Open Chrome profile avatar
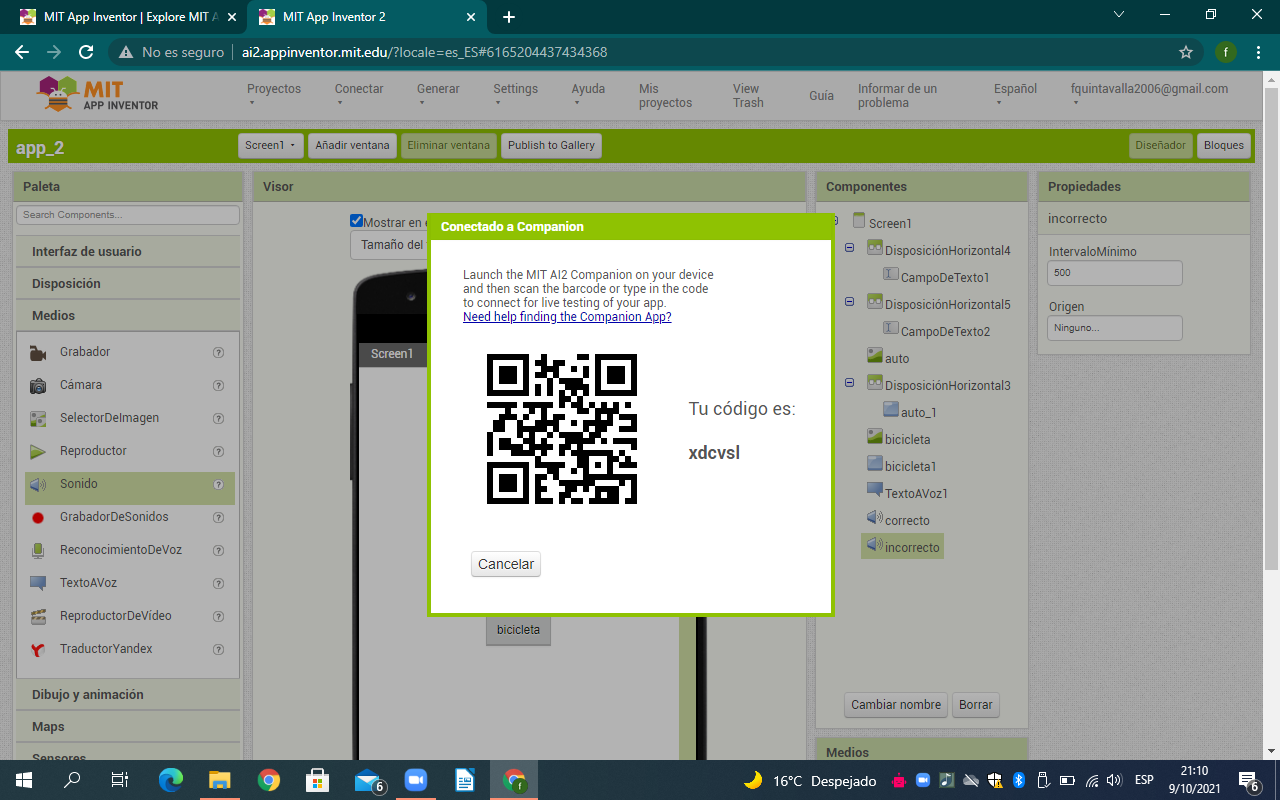1280x800 pixels. pos(1225,52)
